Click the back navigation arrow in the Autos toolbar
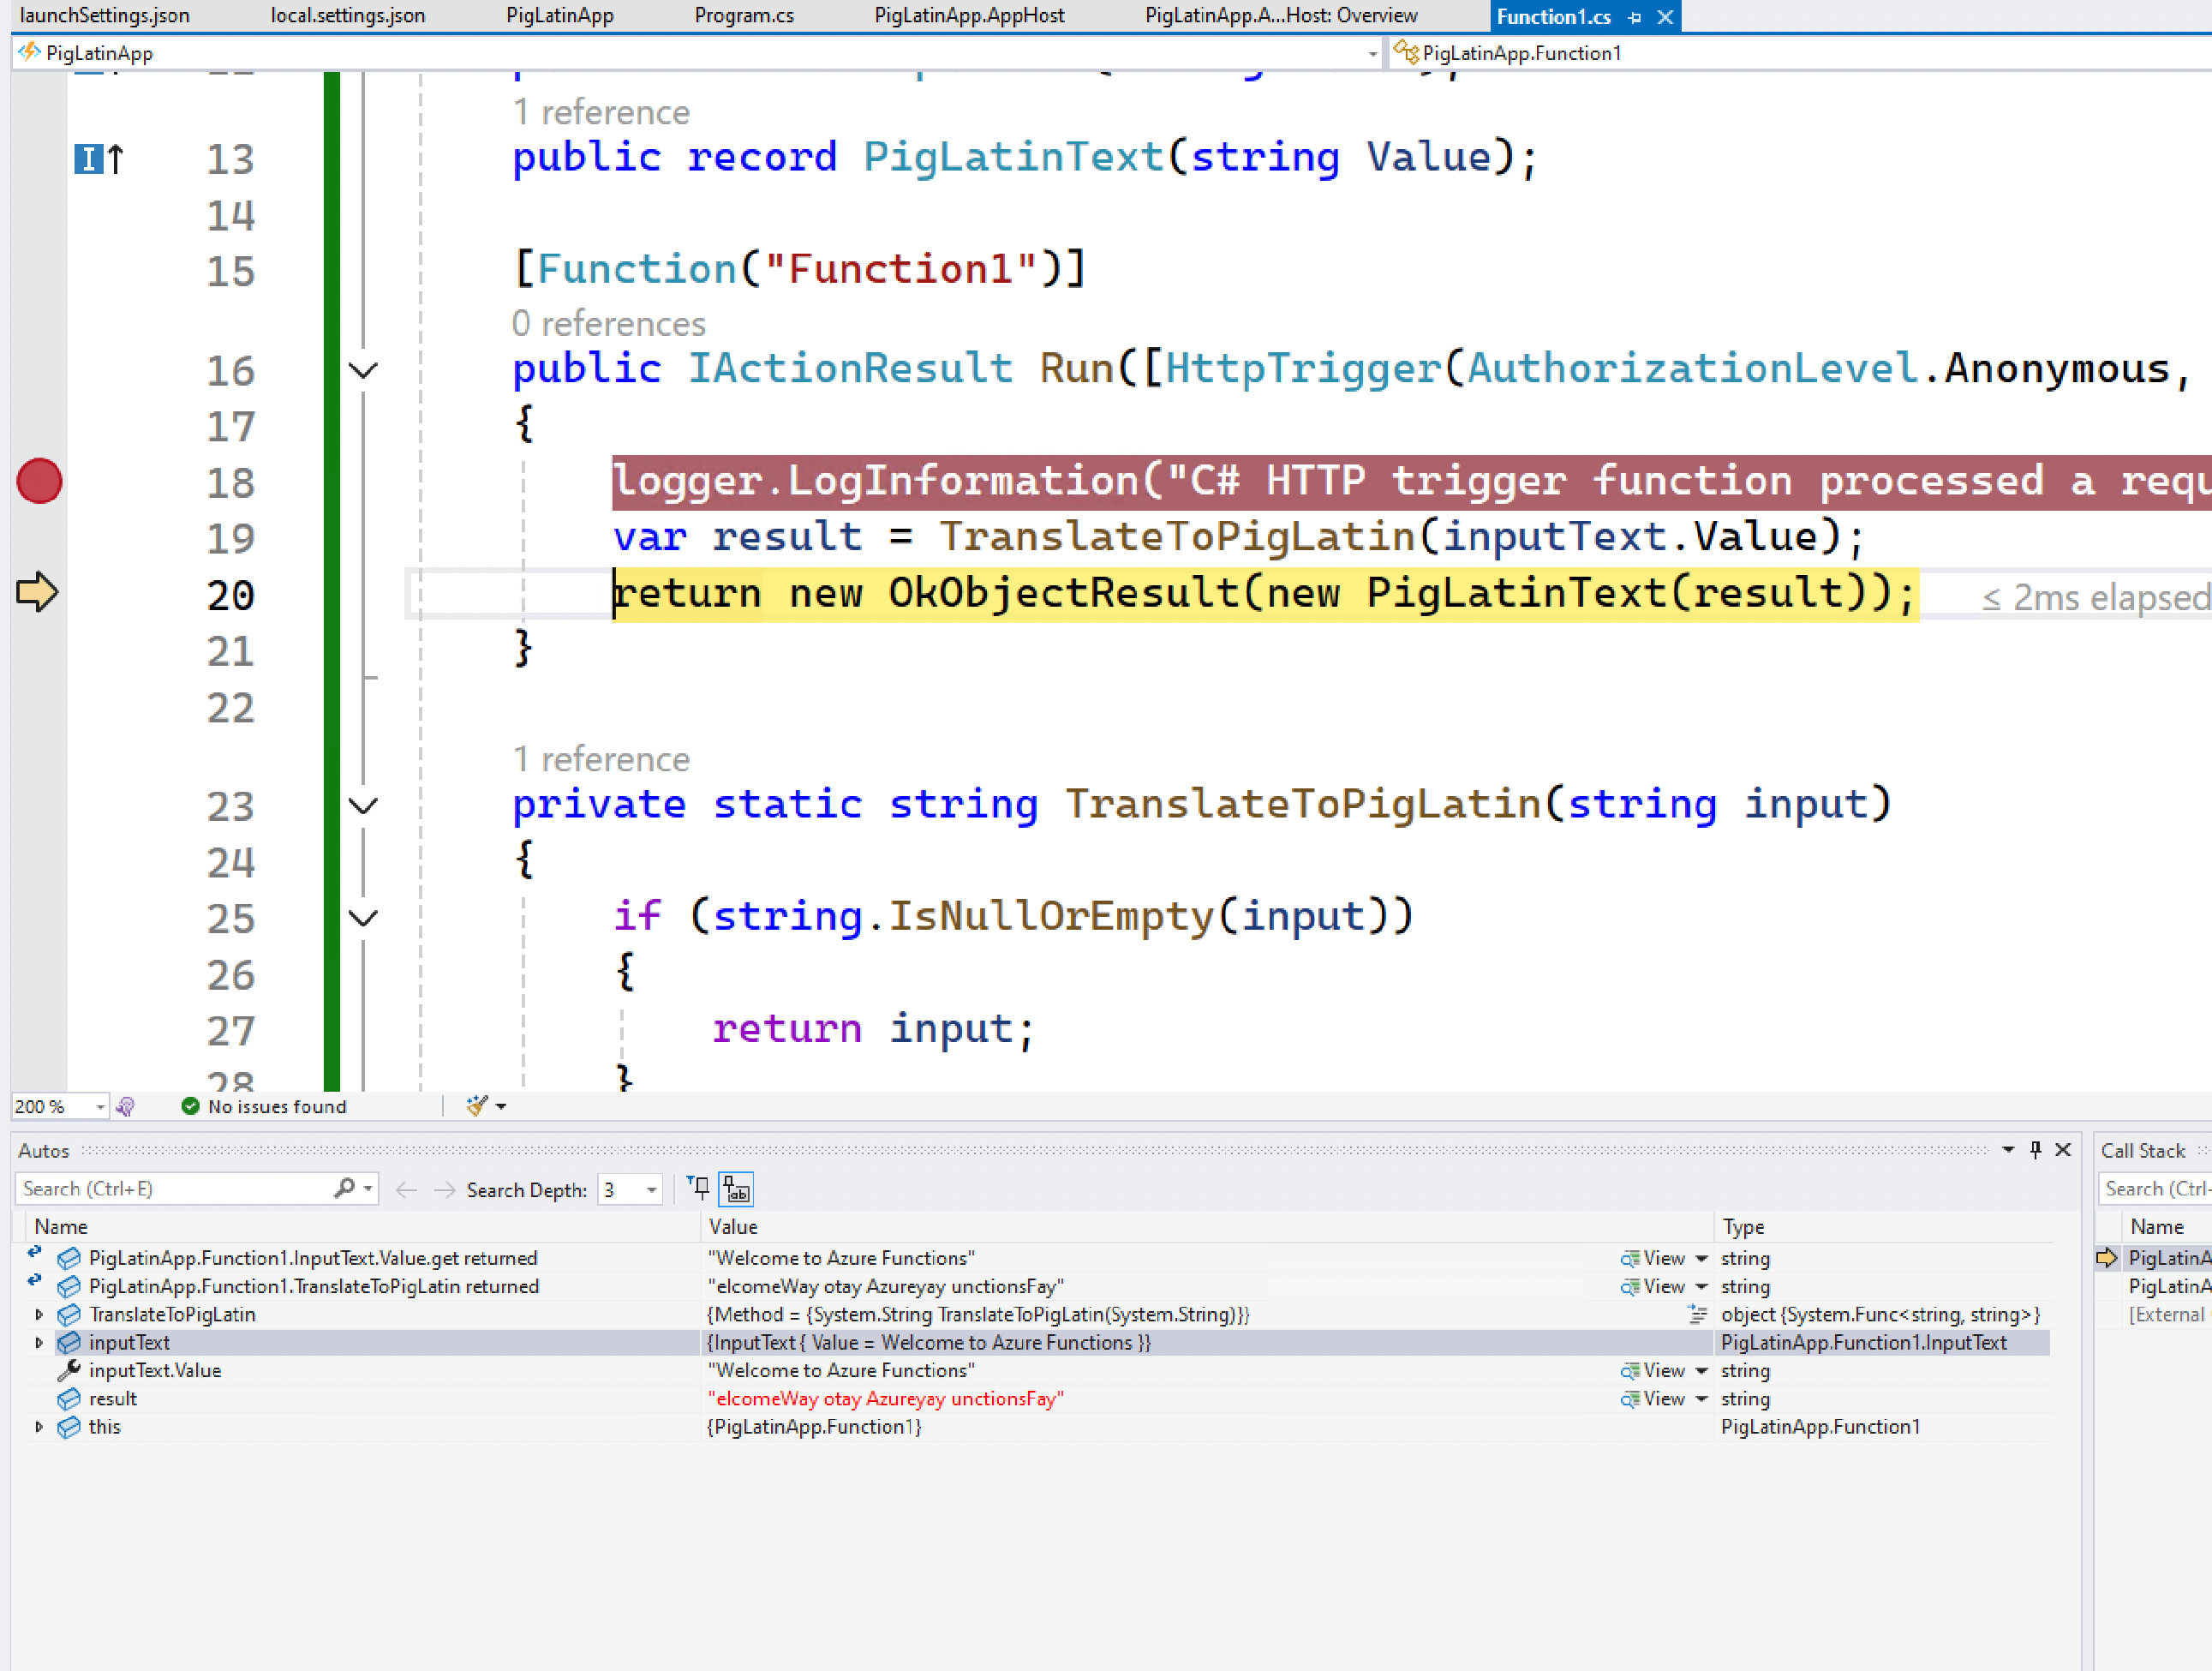This screenshot has width=2212, height=1671. pyautogui.click(x=406, y=1189)
